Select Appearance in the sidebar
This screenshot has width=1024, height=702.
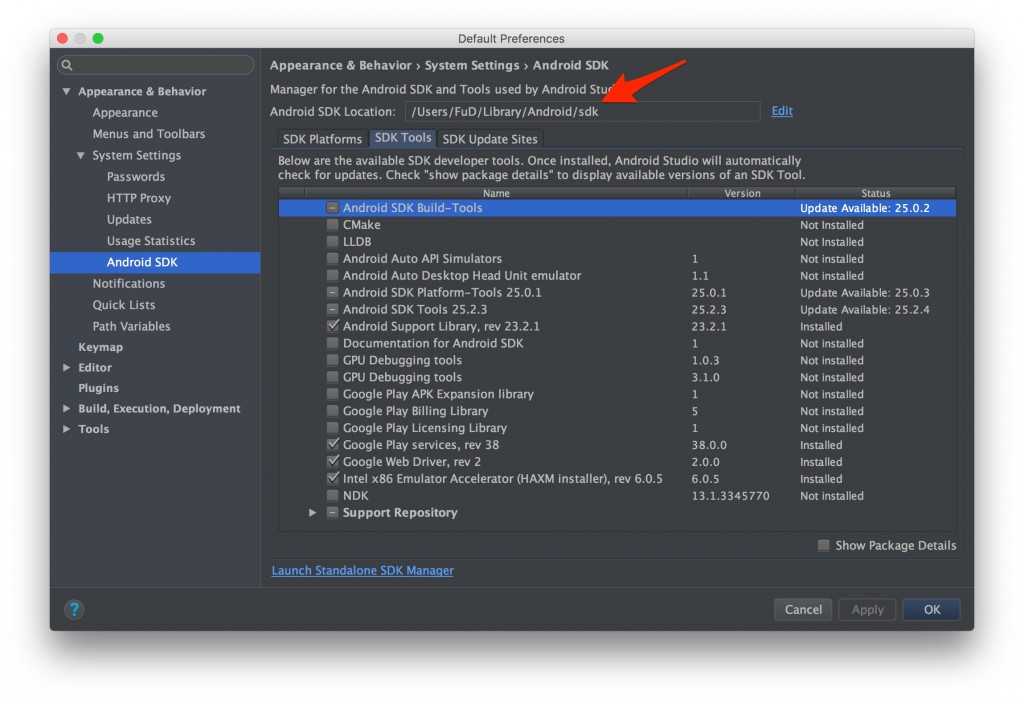[125, 112]
